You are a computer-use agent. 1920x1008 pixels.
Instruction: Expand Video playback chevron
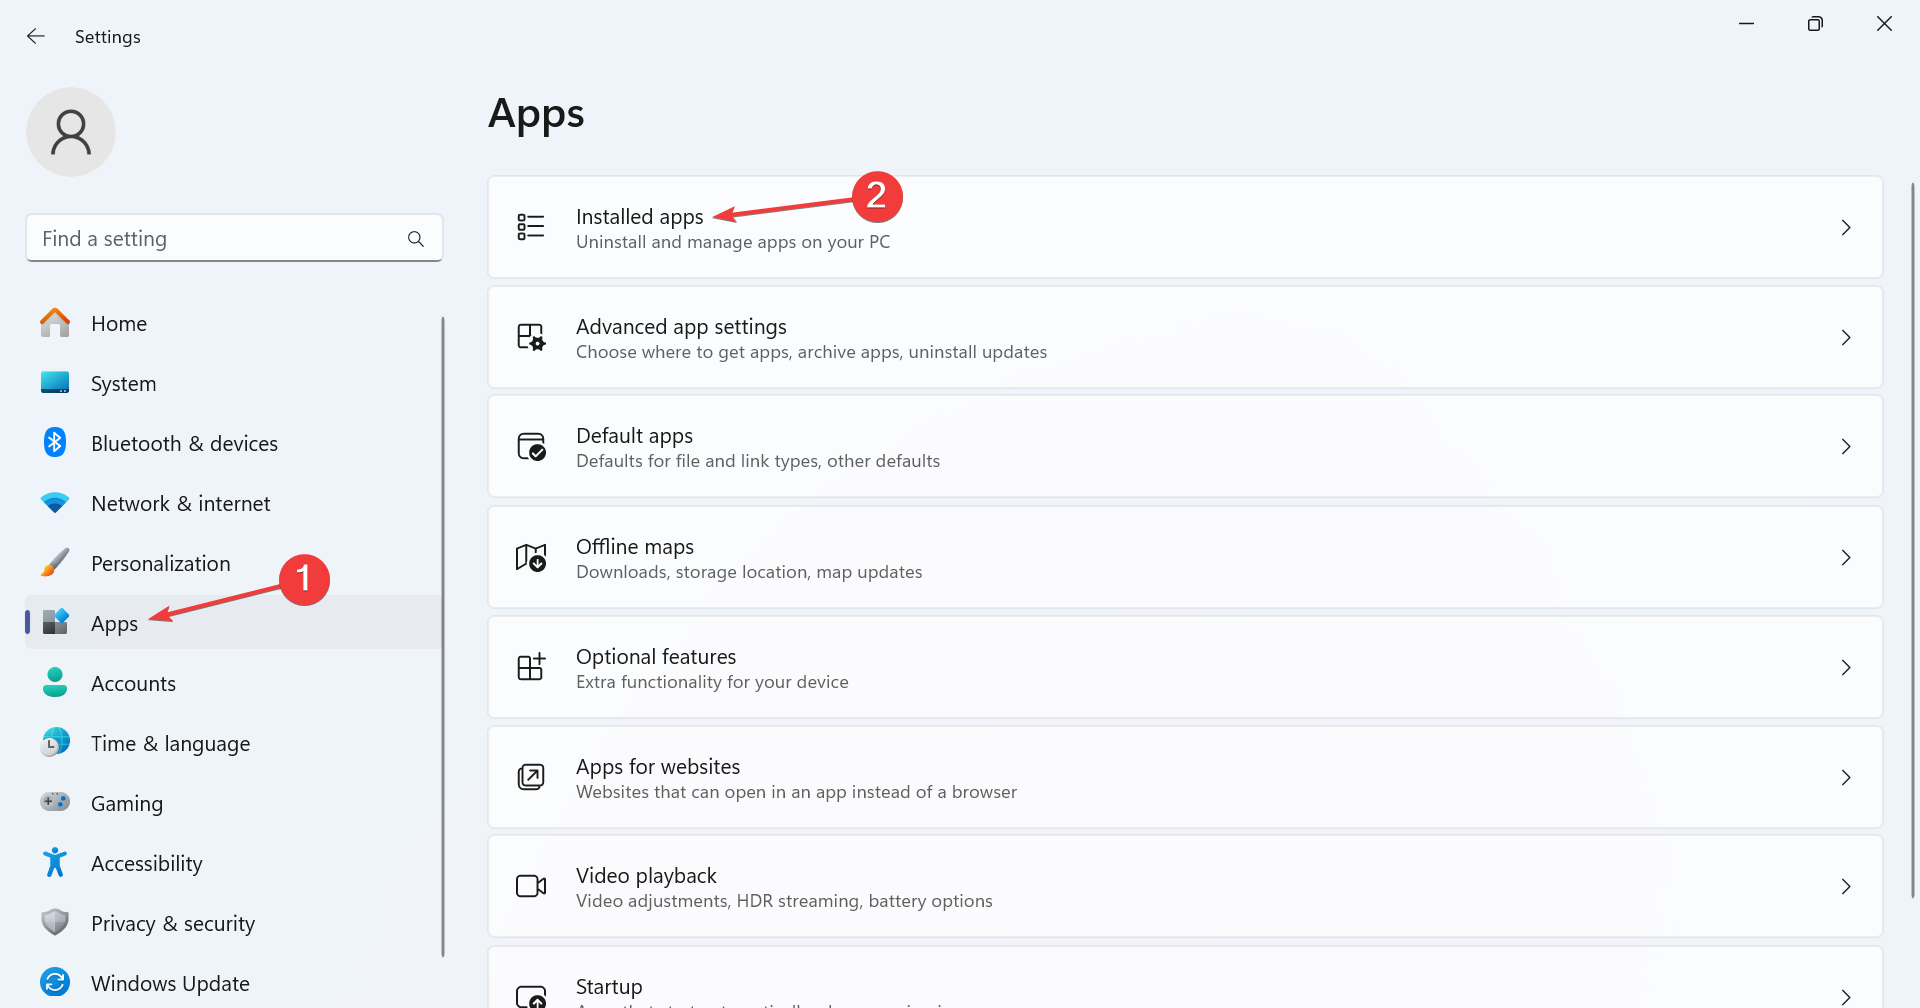point(1846,886)
